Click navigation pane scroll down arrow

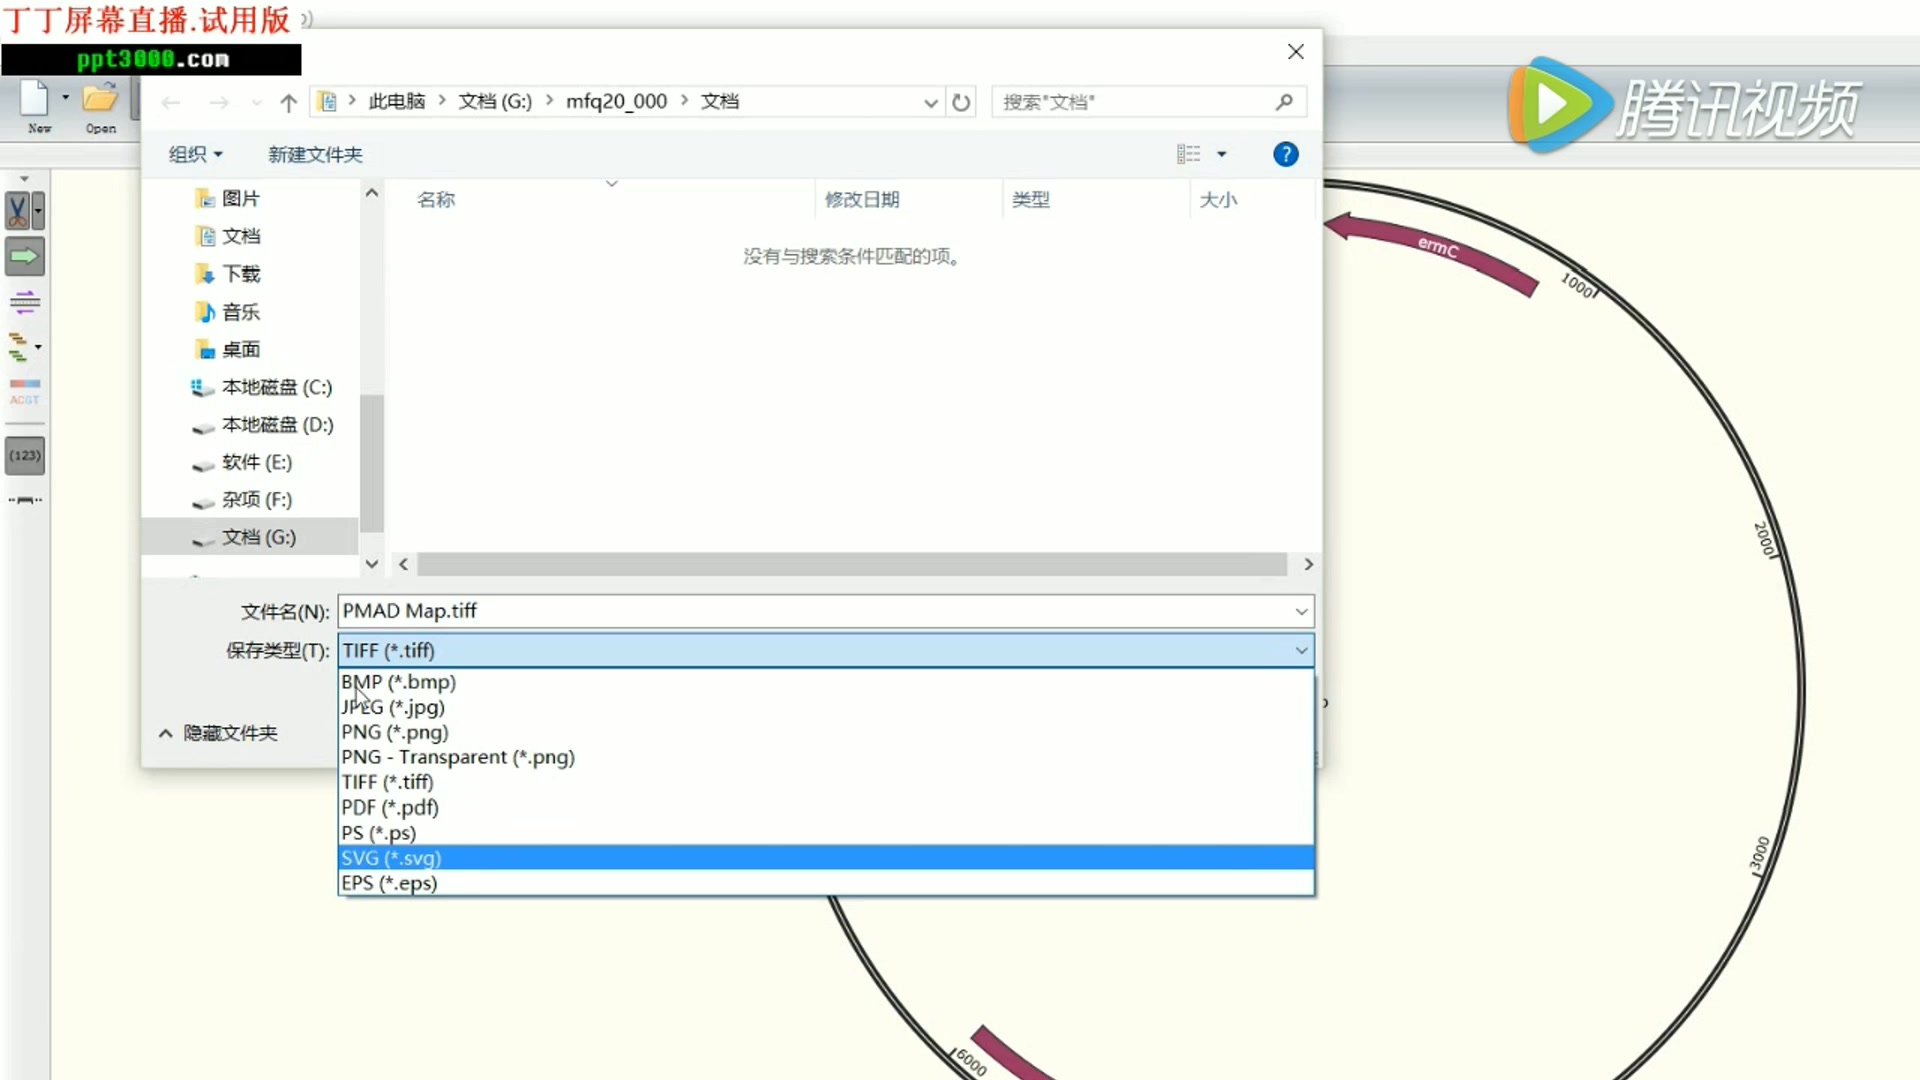click(372, 564)
